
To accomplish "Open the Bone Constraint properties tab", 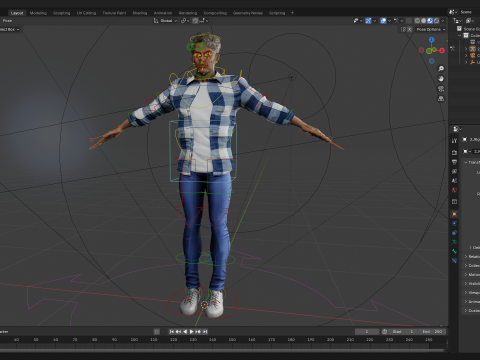I will click(x=454, y=261).
